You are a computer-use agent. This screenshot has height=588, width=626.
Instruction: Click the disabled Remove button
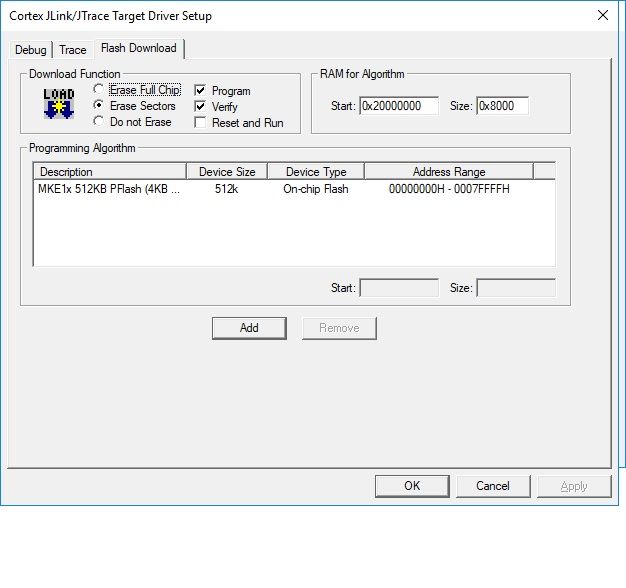pyautogui.click(x=339, y=328)
